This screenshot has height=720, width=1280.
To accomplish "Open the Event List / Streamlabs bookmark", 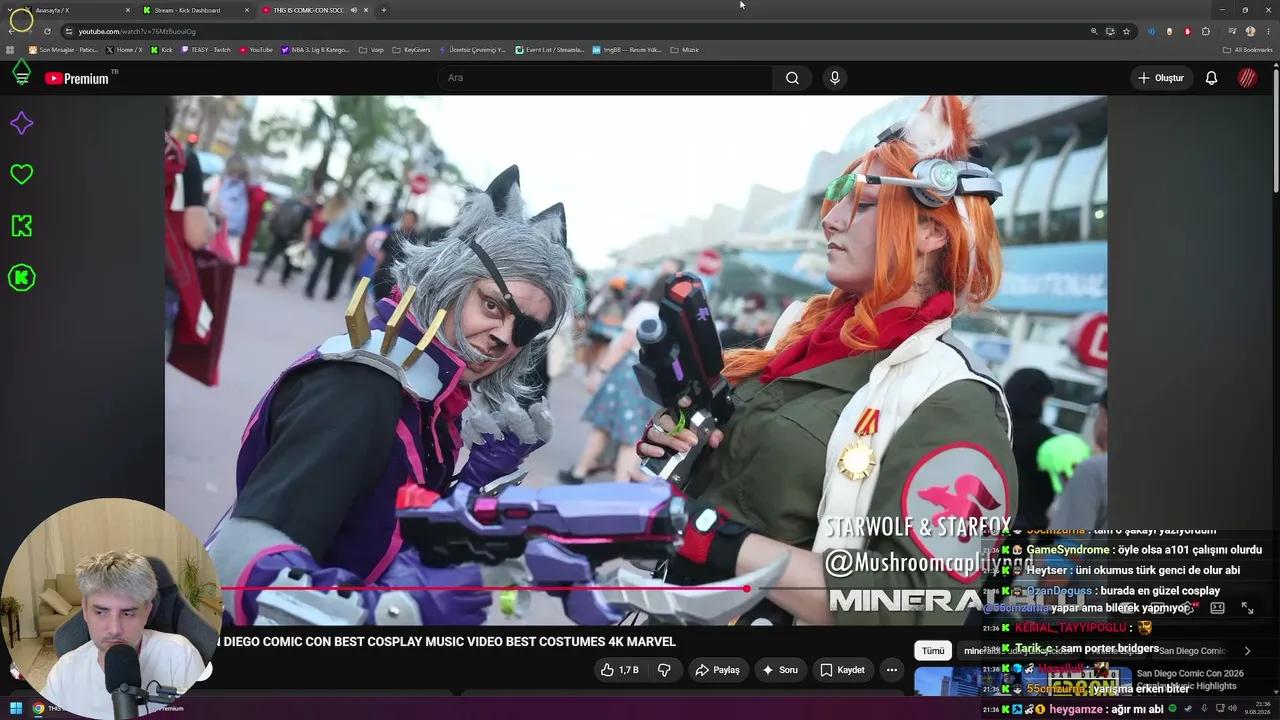I will coord(549,50).
